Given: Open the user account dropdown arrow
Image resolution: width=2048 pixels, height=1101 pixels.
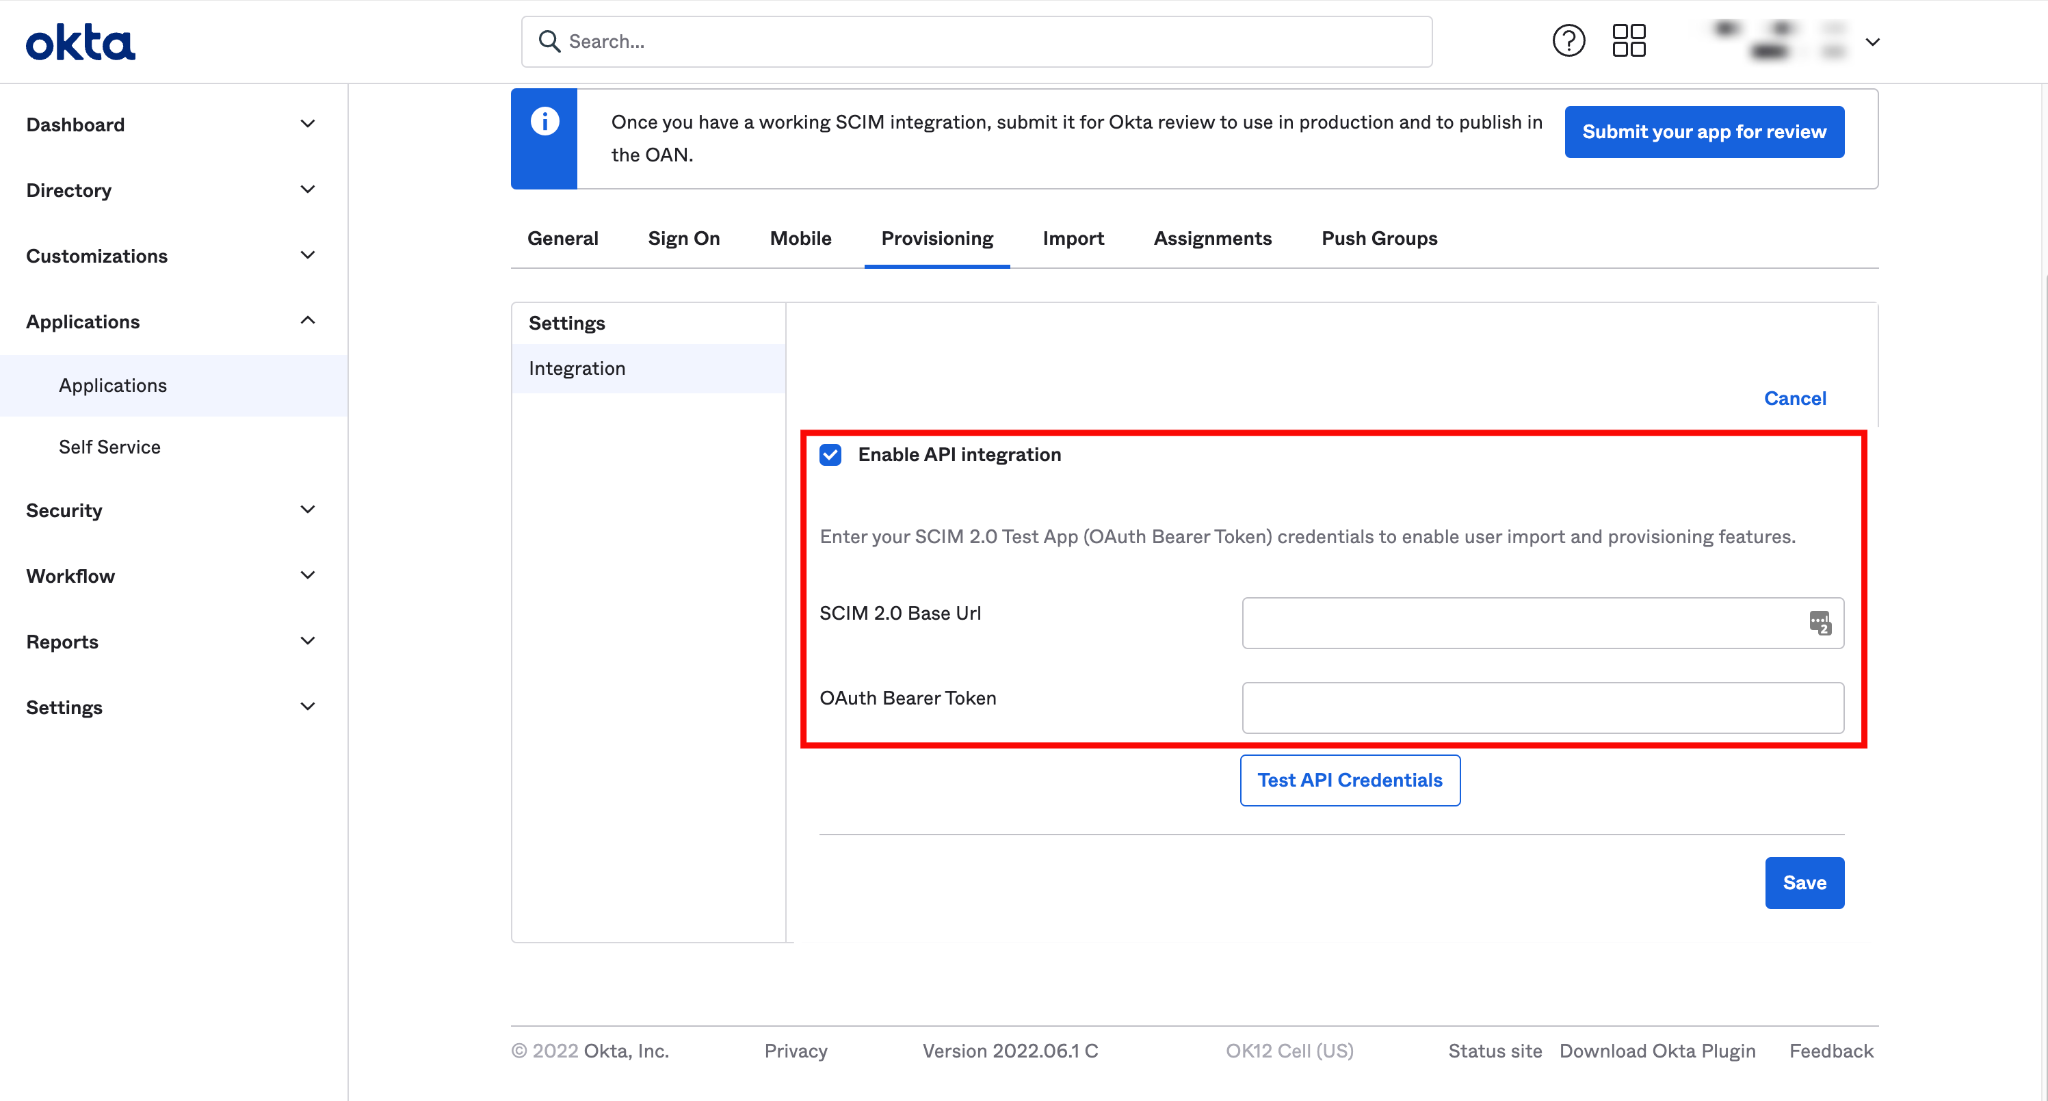Looking at the screenshot, I should 1873,42.
